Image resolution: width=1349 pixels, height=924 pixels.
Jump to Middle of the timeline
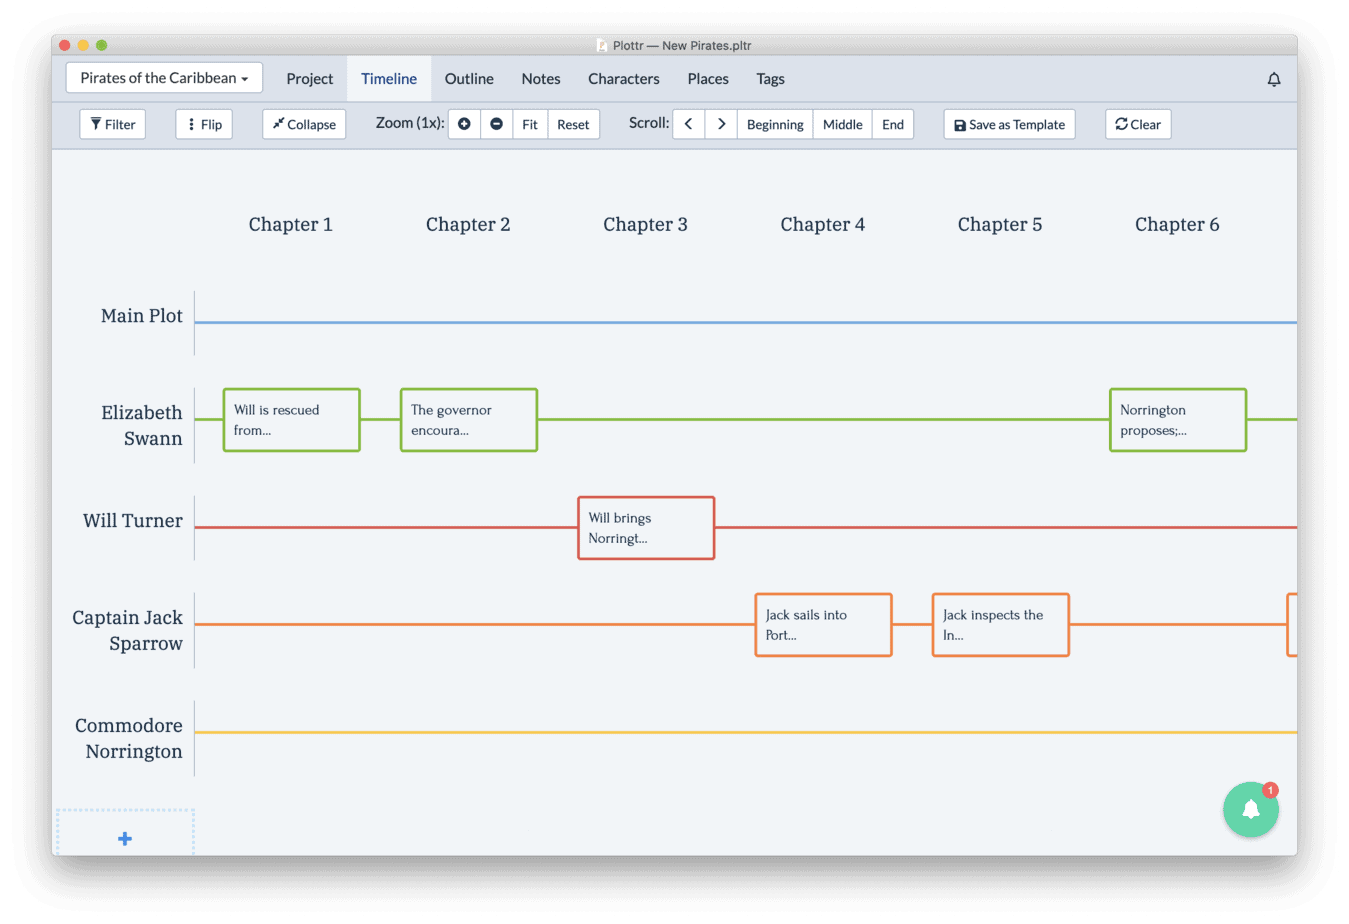[x=842, y=124]
